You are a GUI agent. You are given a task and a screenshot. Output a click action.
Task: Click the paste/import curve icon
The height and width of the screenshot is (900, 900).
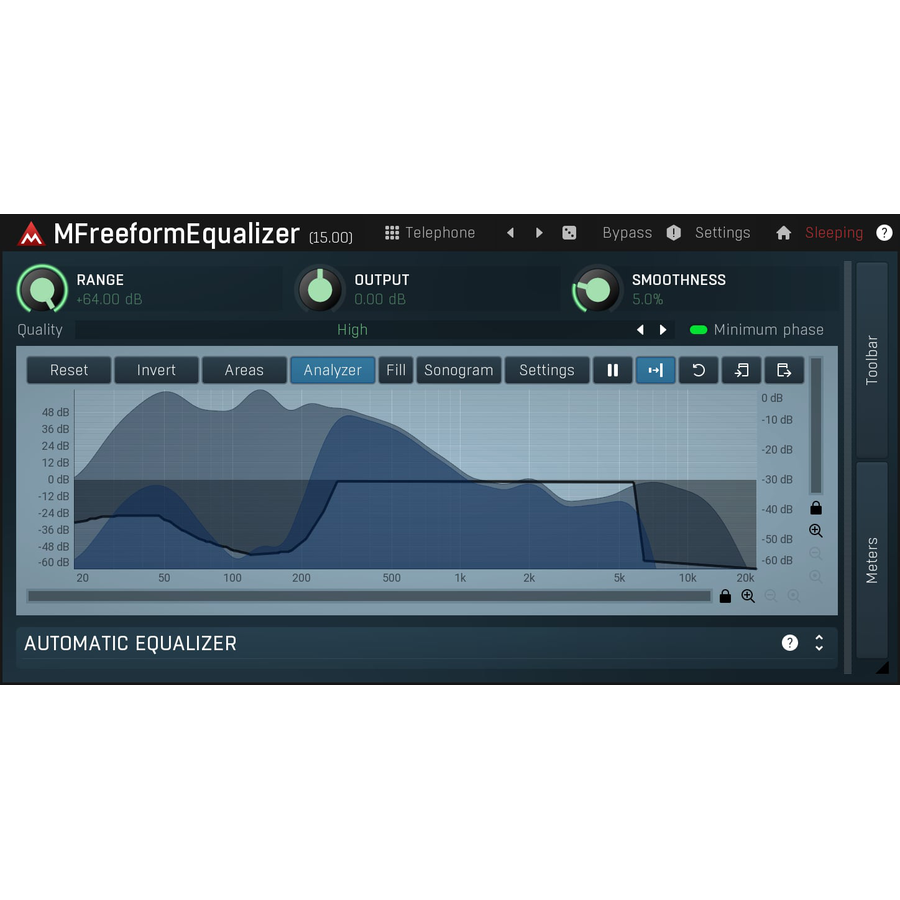point(741,370)
